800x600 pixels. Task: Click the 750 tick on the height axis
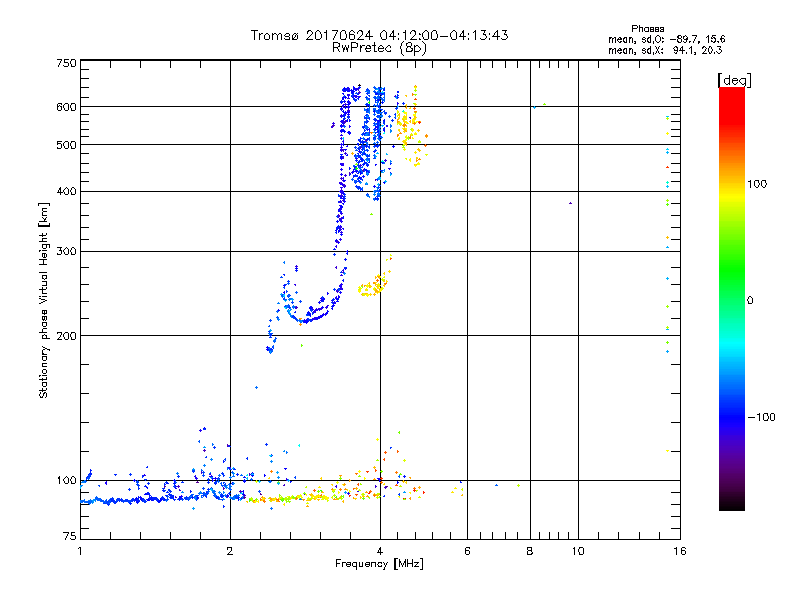(66, 63)
